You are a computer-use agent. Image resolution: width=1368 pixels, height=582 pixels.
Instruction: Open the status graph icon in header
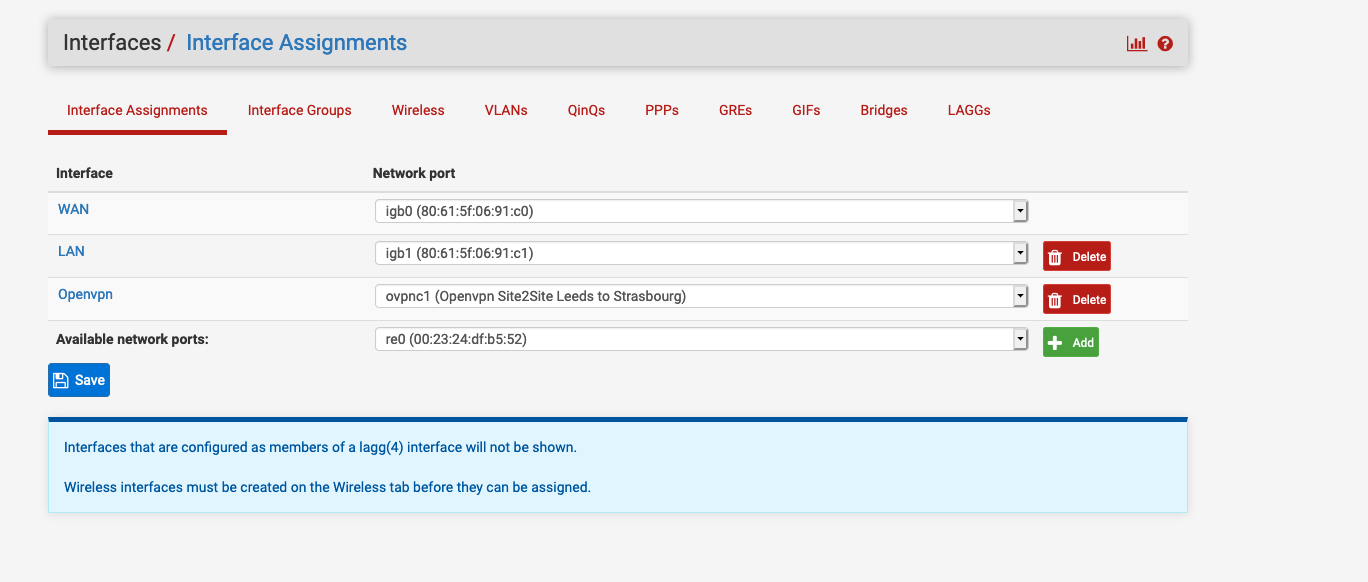coord(1136,43)
